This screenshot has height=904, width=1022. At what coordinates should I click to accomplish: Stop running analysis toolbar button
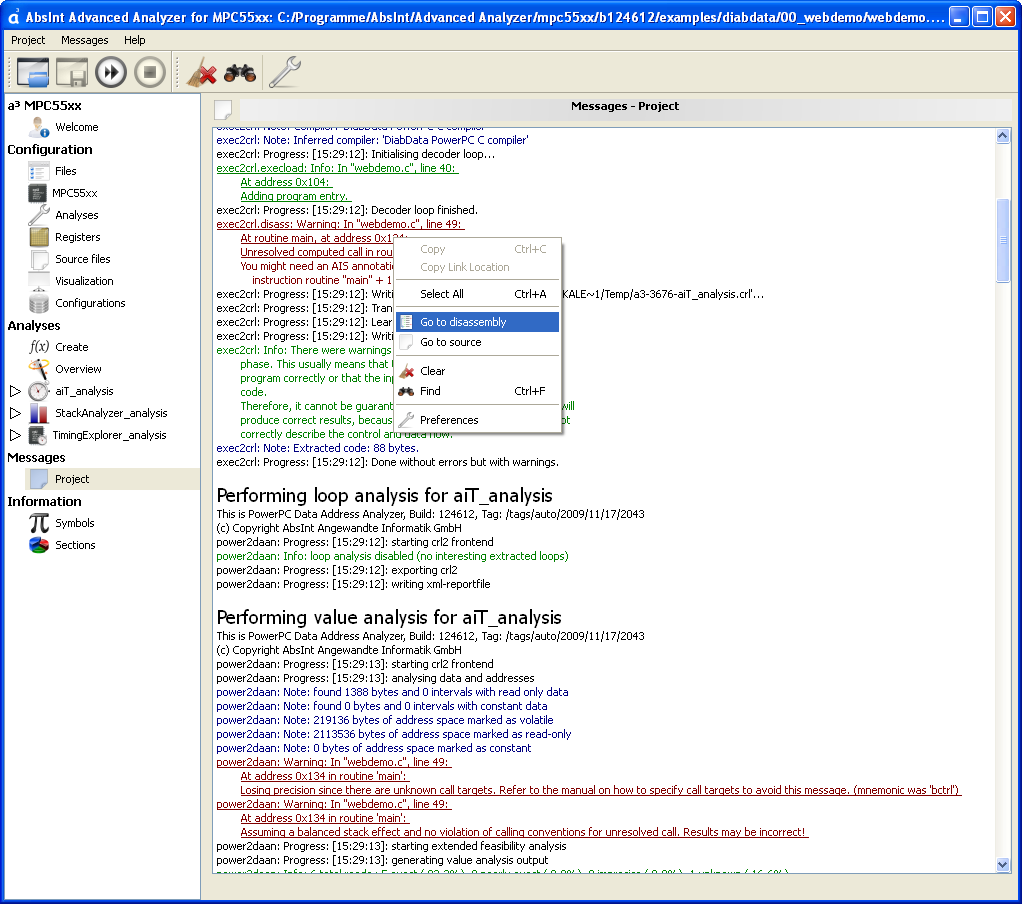(150, 72)
